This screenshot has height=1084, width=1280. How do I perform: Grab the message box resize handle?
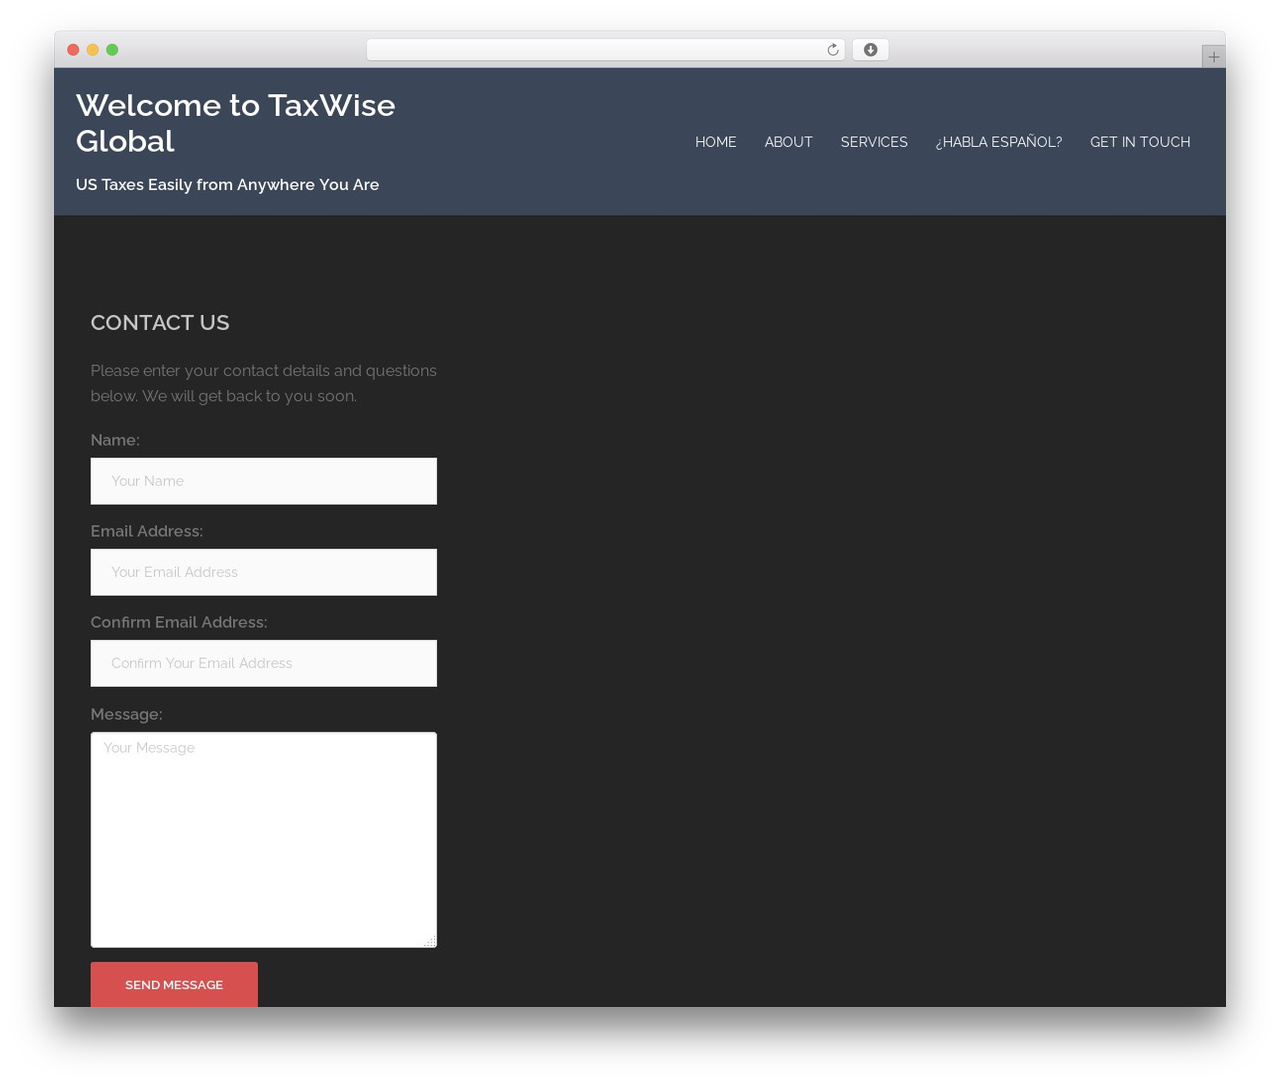click(x=430, y=941)
